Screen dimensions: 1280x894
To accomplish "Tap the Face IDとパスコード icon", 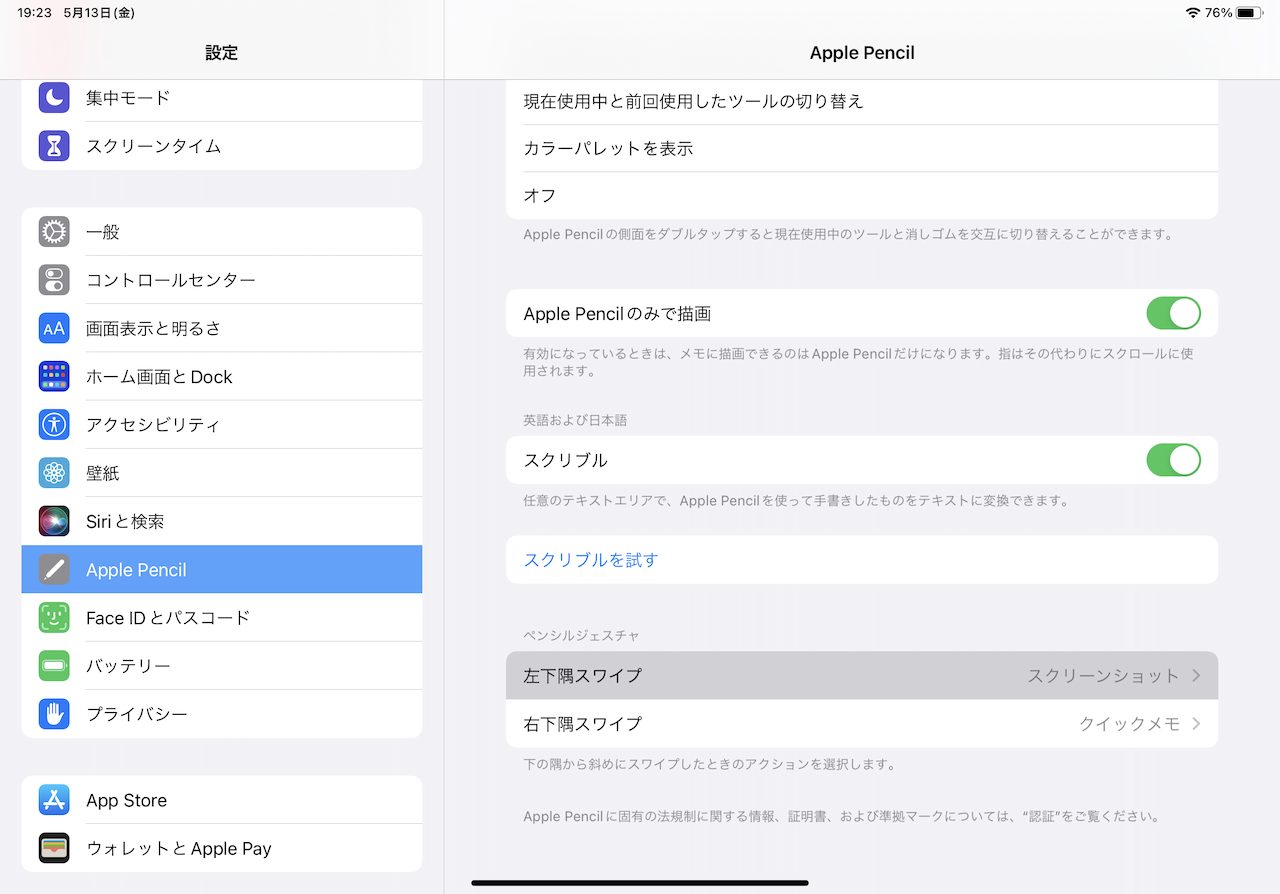I will [x=54, y=618].
